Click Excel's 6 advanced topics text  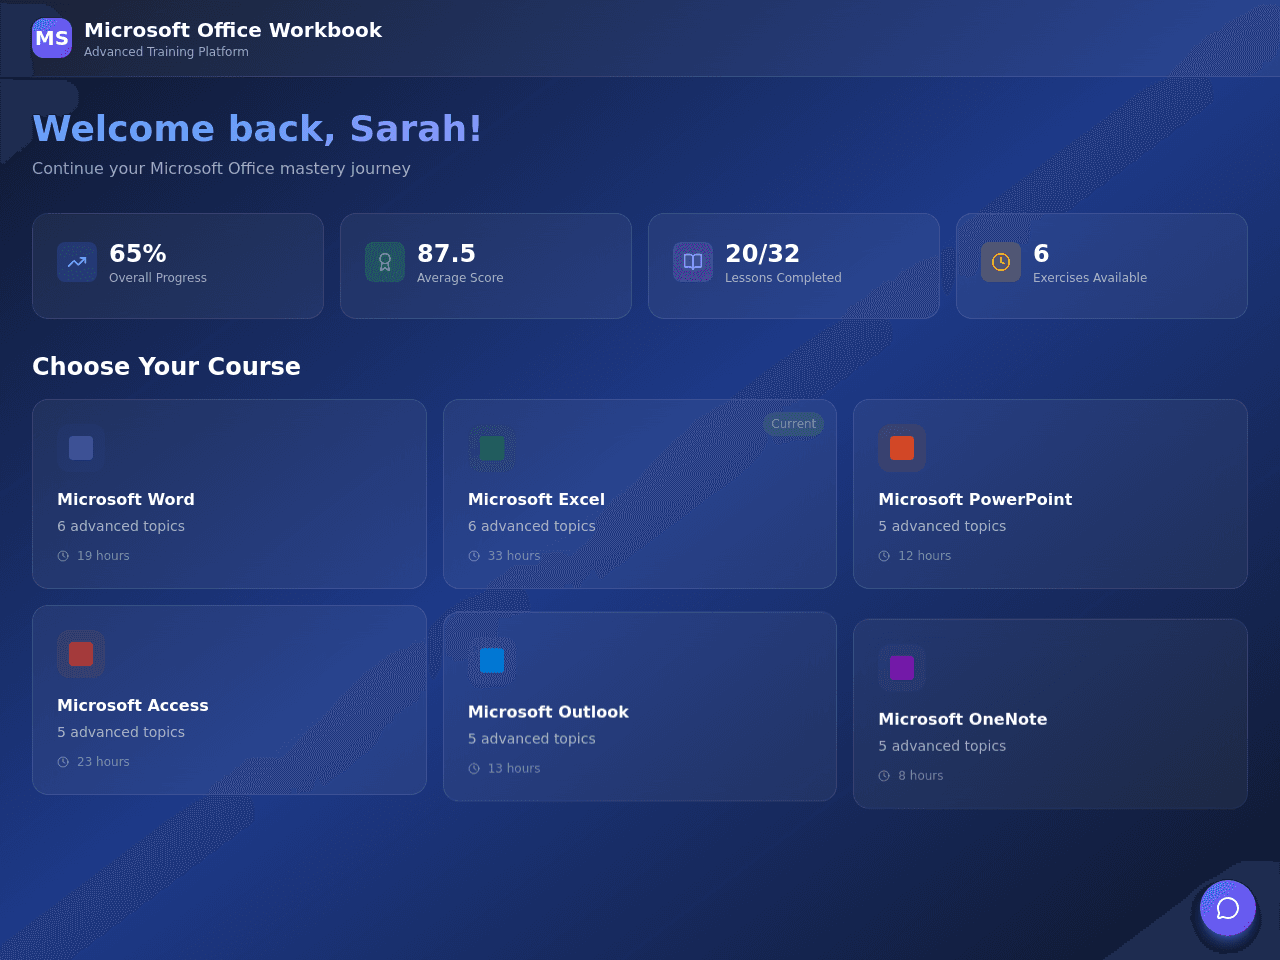(x=532, y=526)
